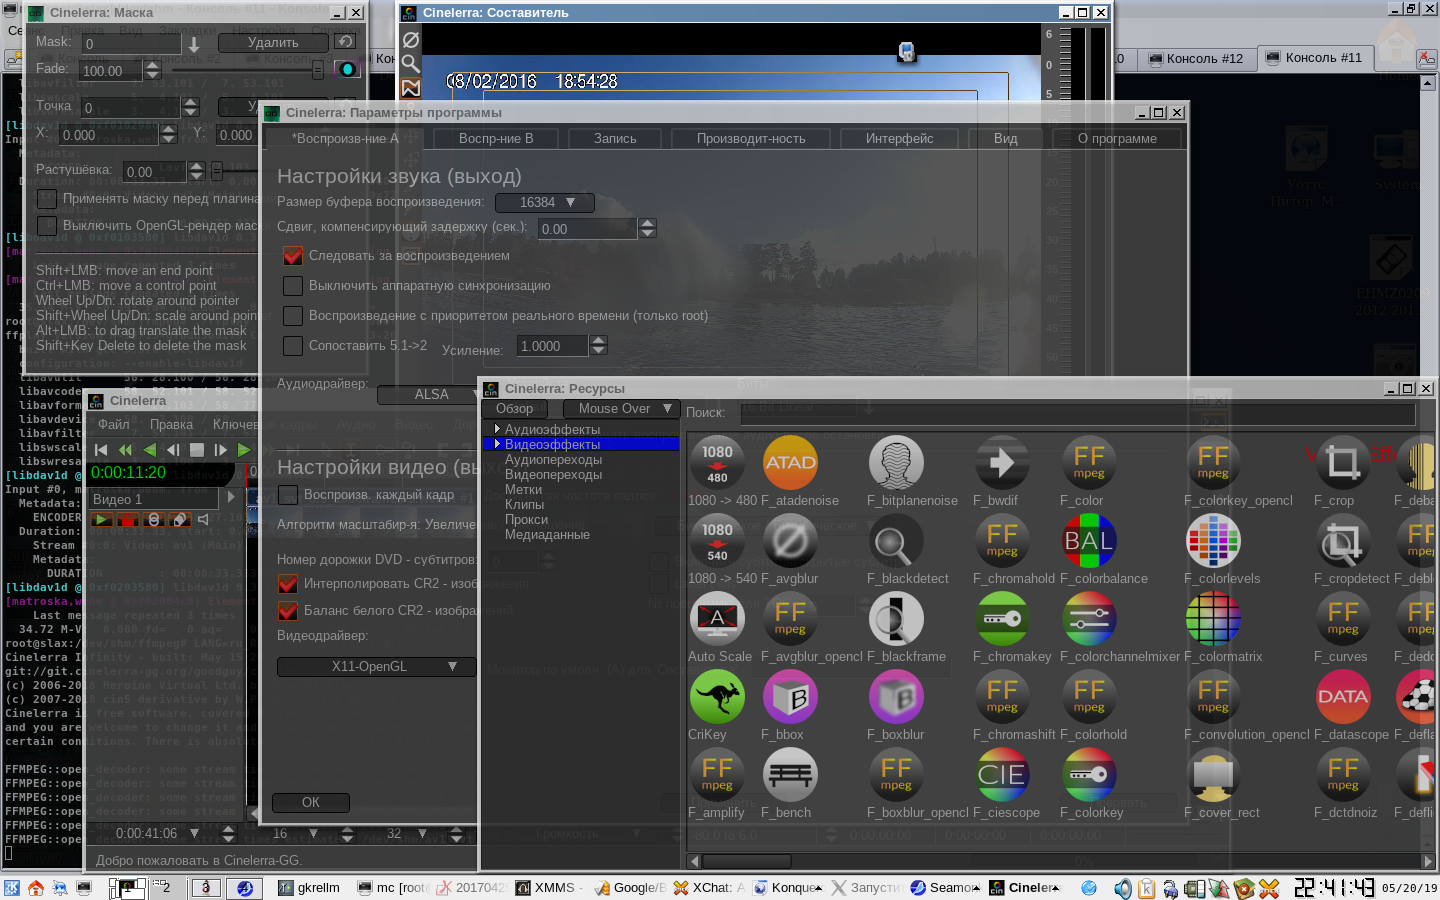Select the F_colorlevels effect icon
Image resolution: width=1440 pixels, height=900 pixels.
coord(1213,541)
